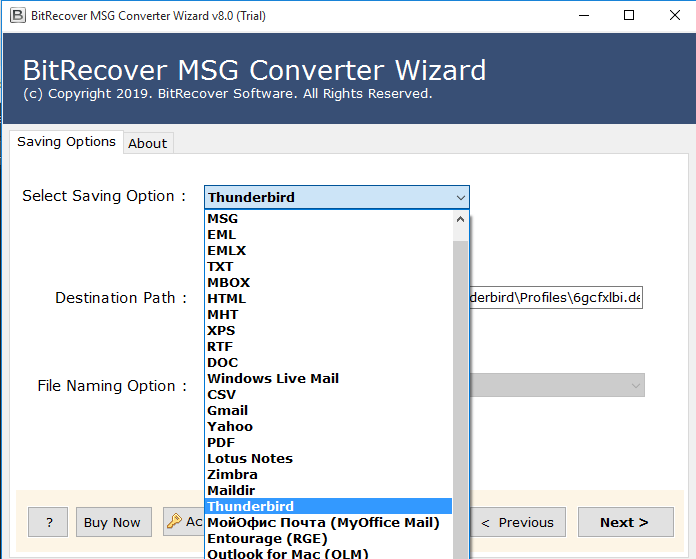Maximize the MSG Converter Wizard window
Screen dimensions: 696x559
(629, 16)
